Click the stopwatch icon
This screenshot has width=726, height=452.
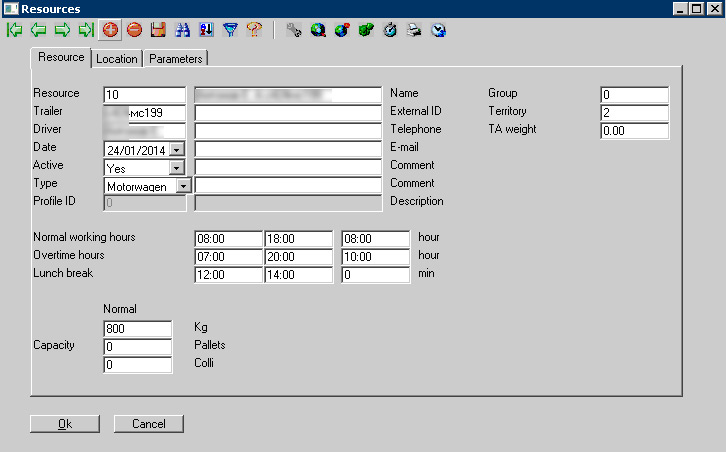pos(390,30)
